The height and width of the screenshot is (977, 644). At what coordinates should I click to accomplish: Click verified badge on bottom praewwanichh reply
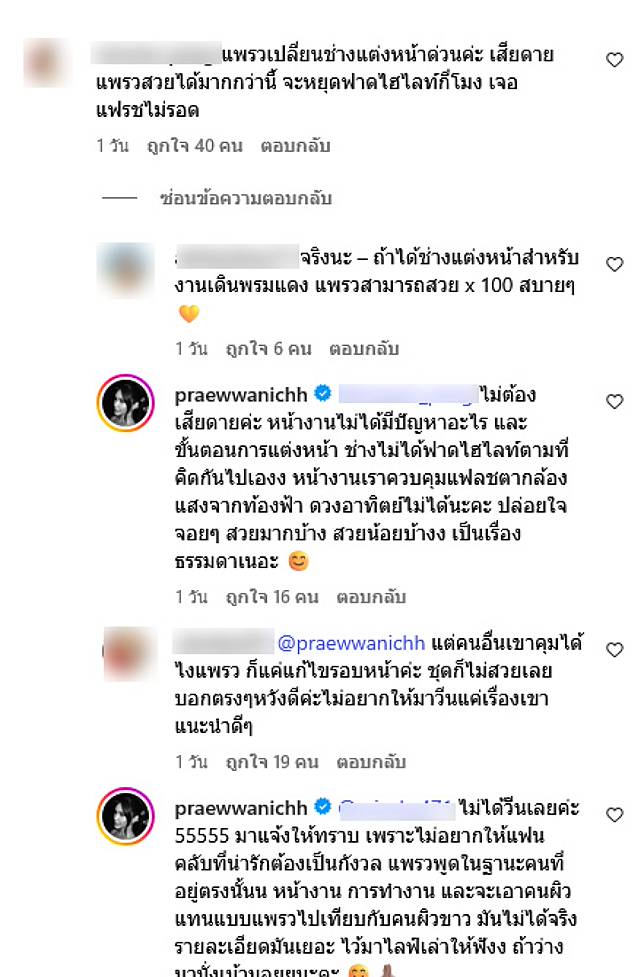point(323,808)
